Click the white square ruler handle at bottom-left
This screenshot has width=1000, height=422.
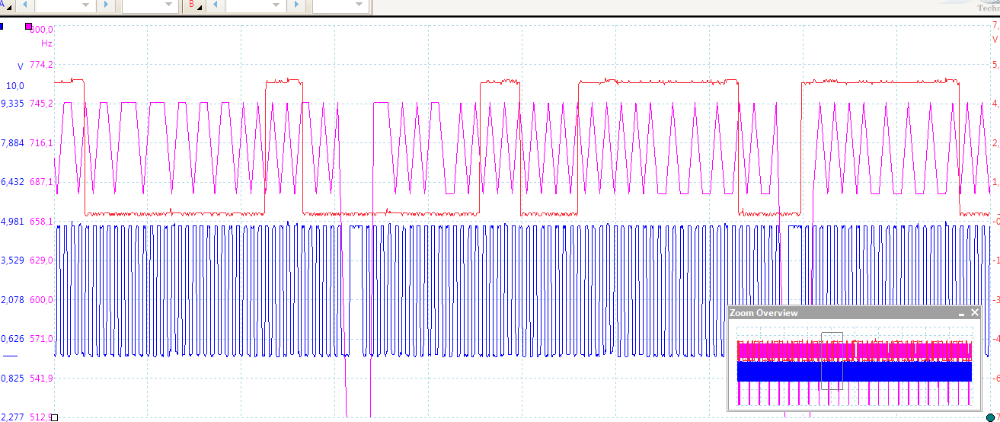coord(55,416)
